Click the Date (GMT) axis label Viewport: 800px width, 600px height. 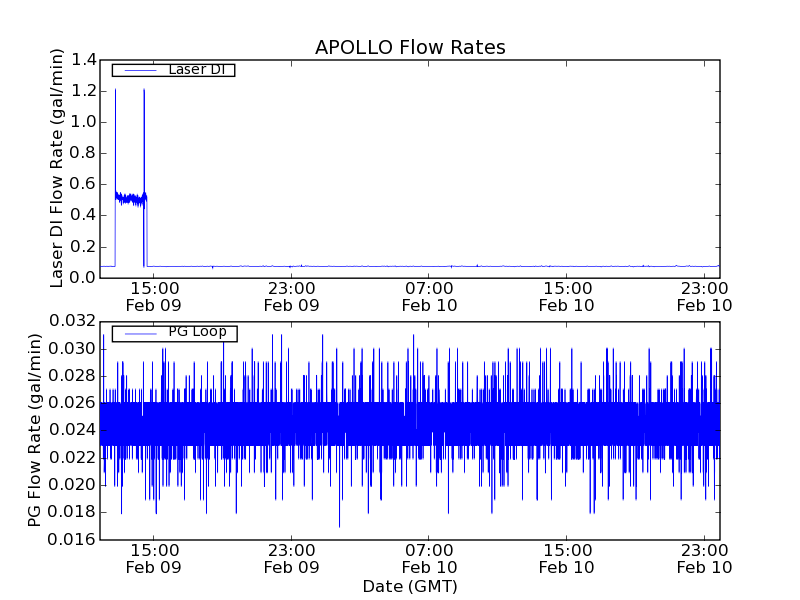coord(410,587)
